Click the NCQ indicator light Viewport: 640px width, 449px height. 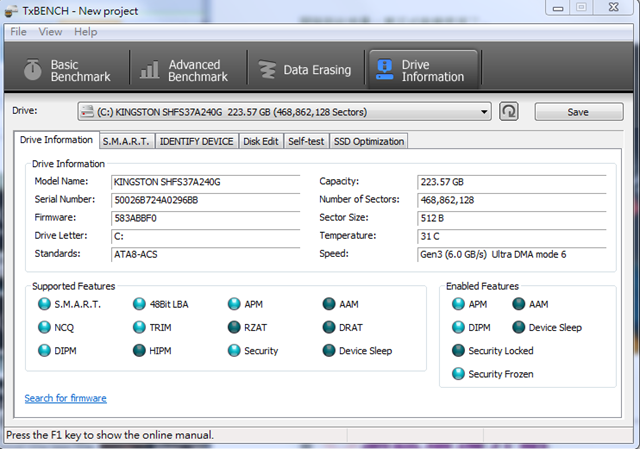coord(44,327)
